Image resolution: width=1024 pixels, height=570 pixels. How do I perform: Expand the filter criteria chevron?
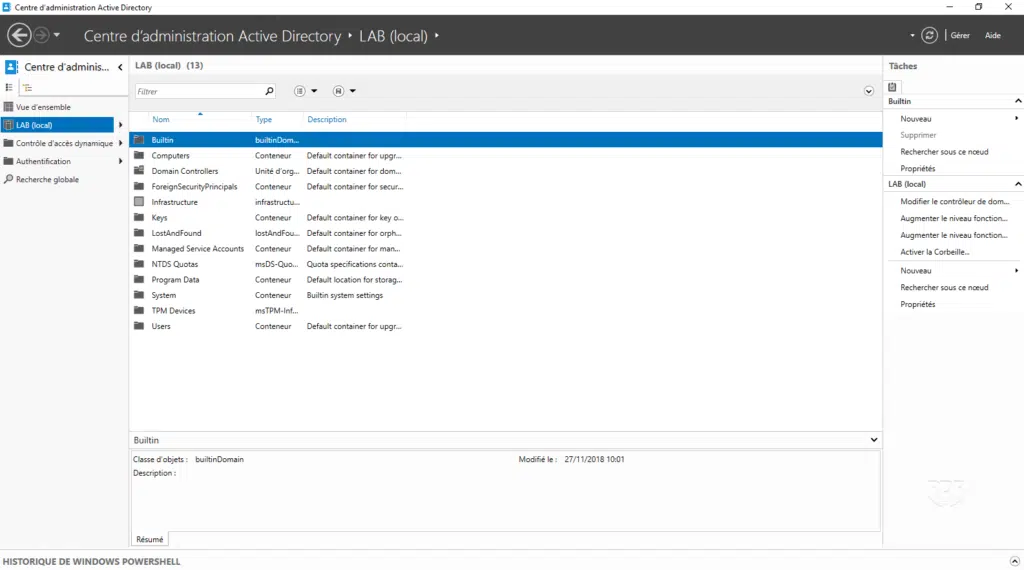869,91
